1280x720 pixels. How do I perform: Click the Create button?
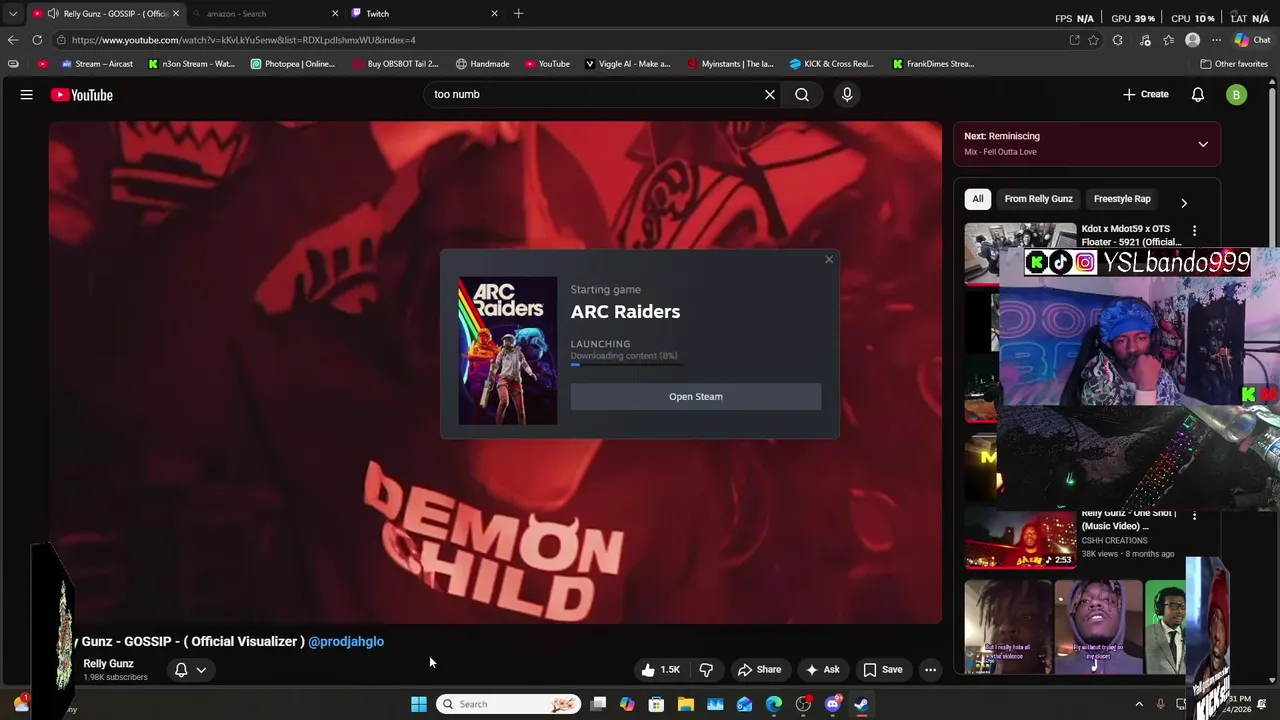point(1146,94)
